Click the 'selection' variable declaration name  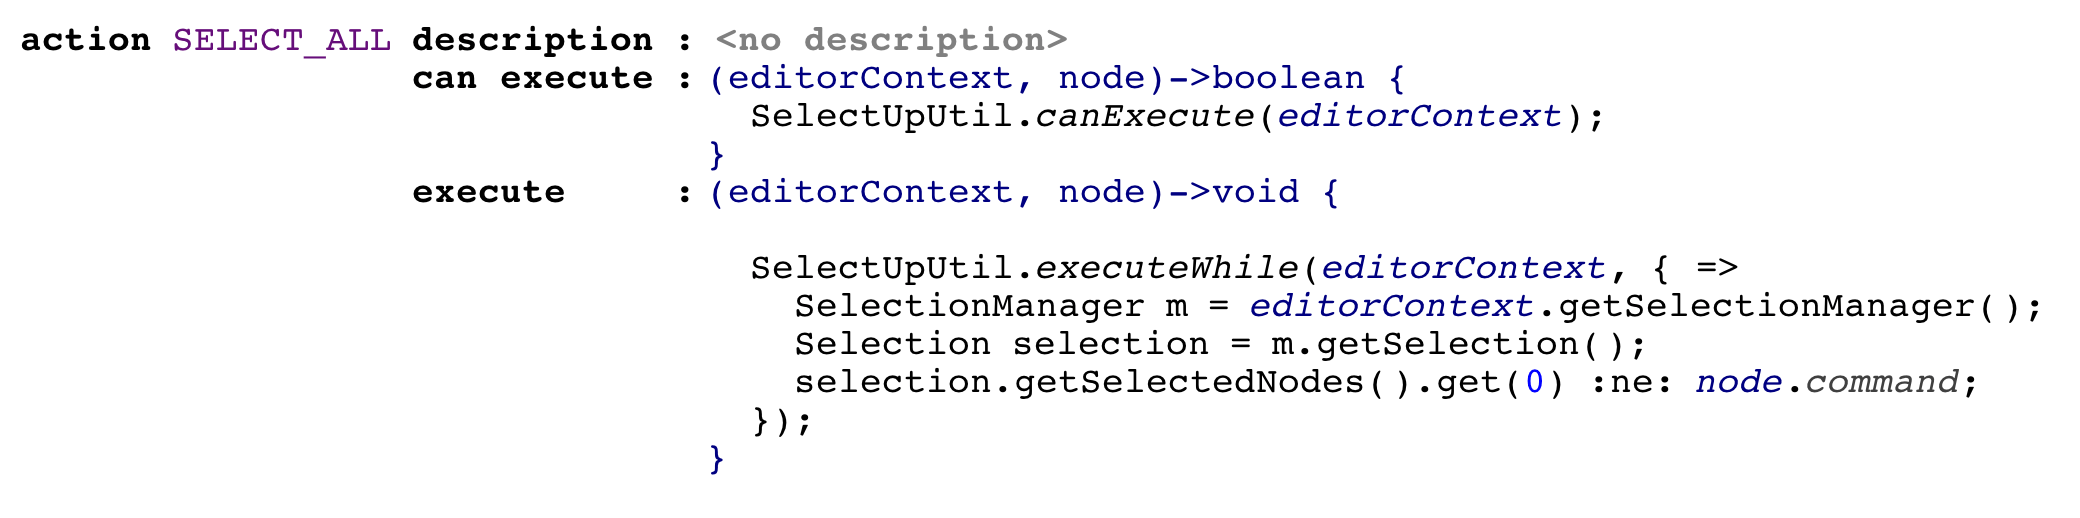point(1110,345)
